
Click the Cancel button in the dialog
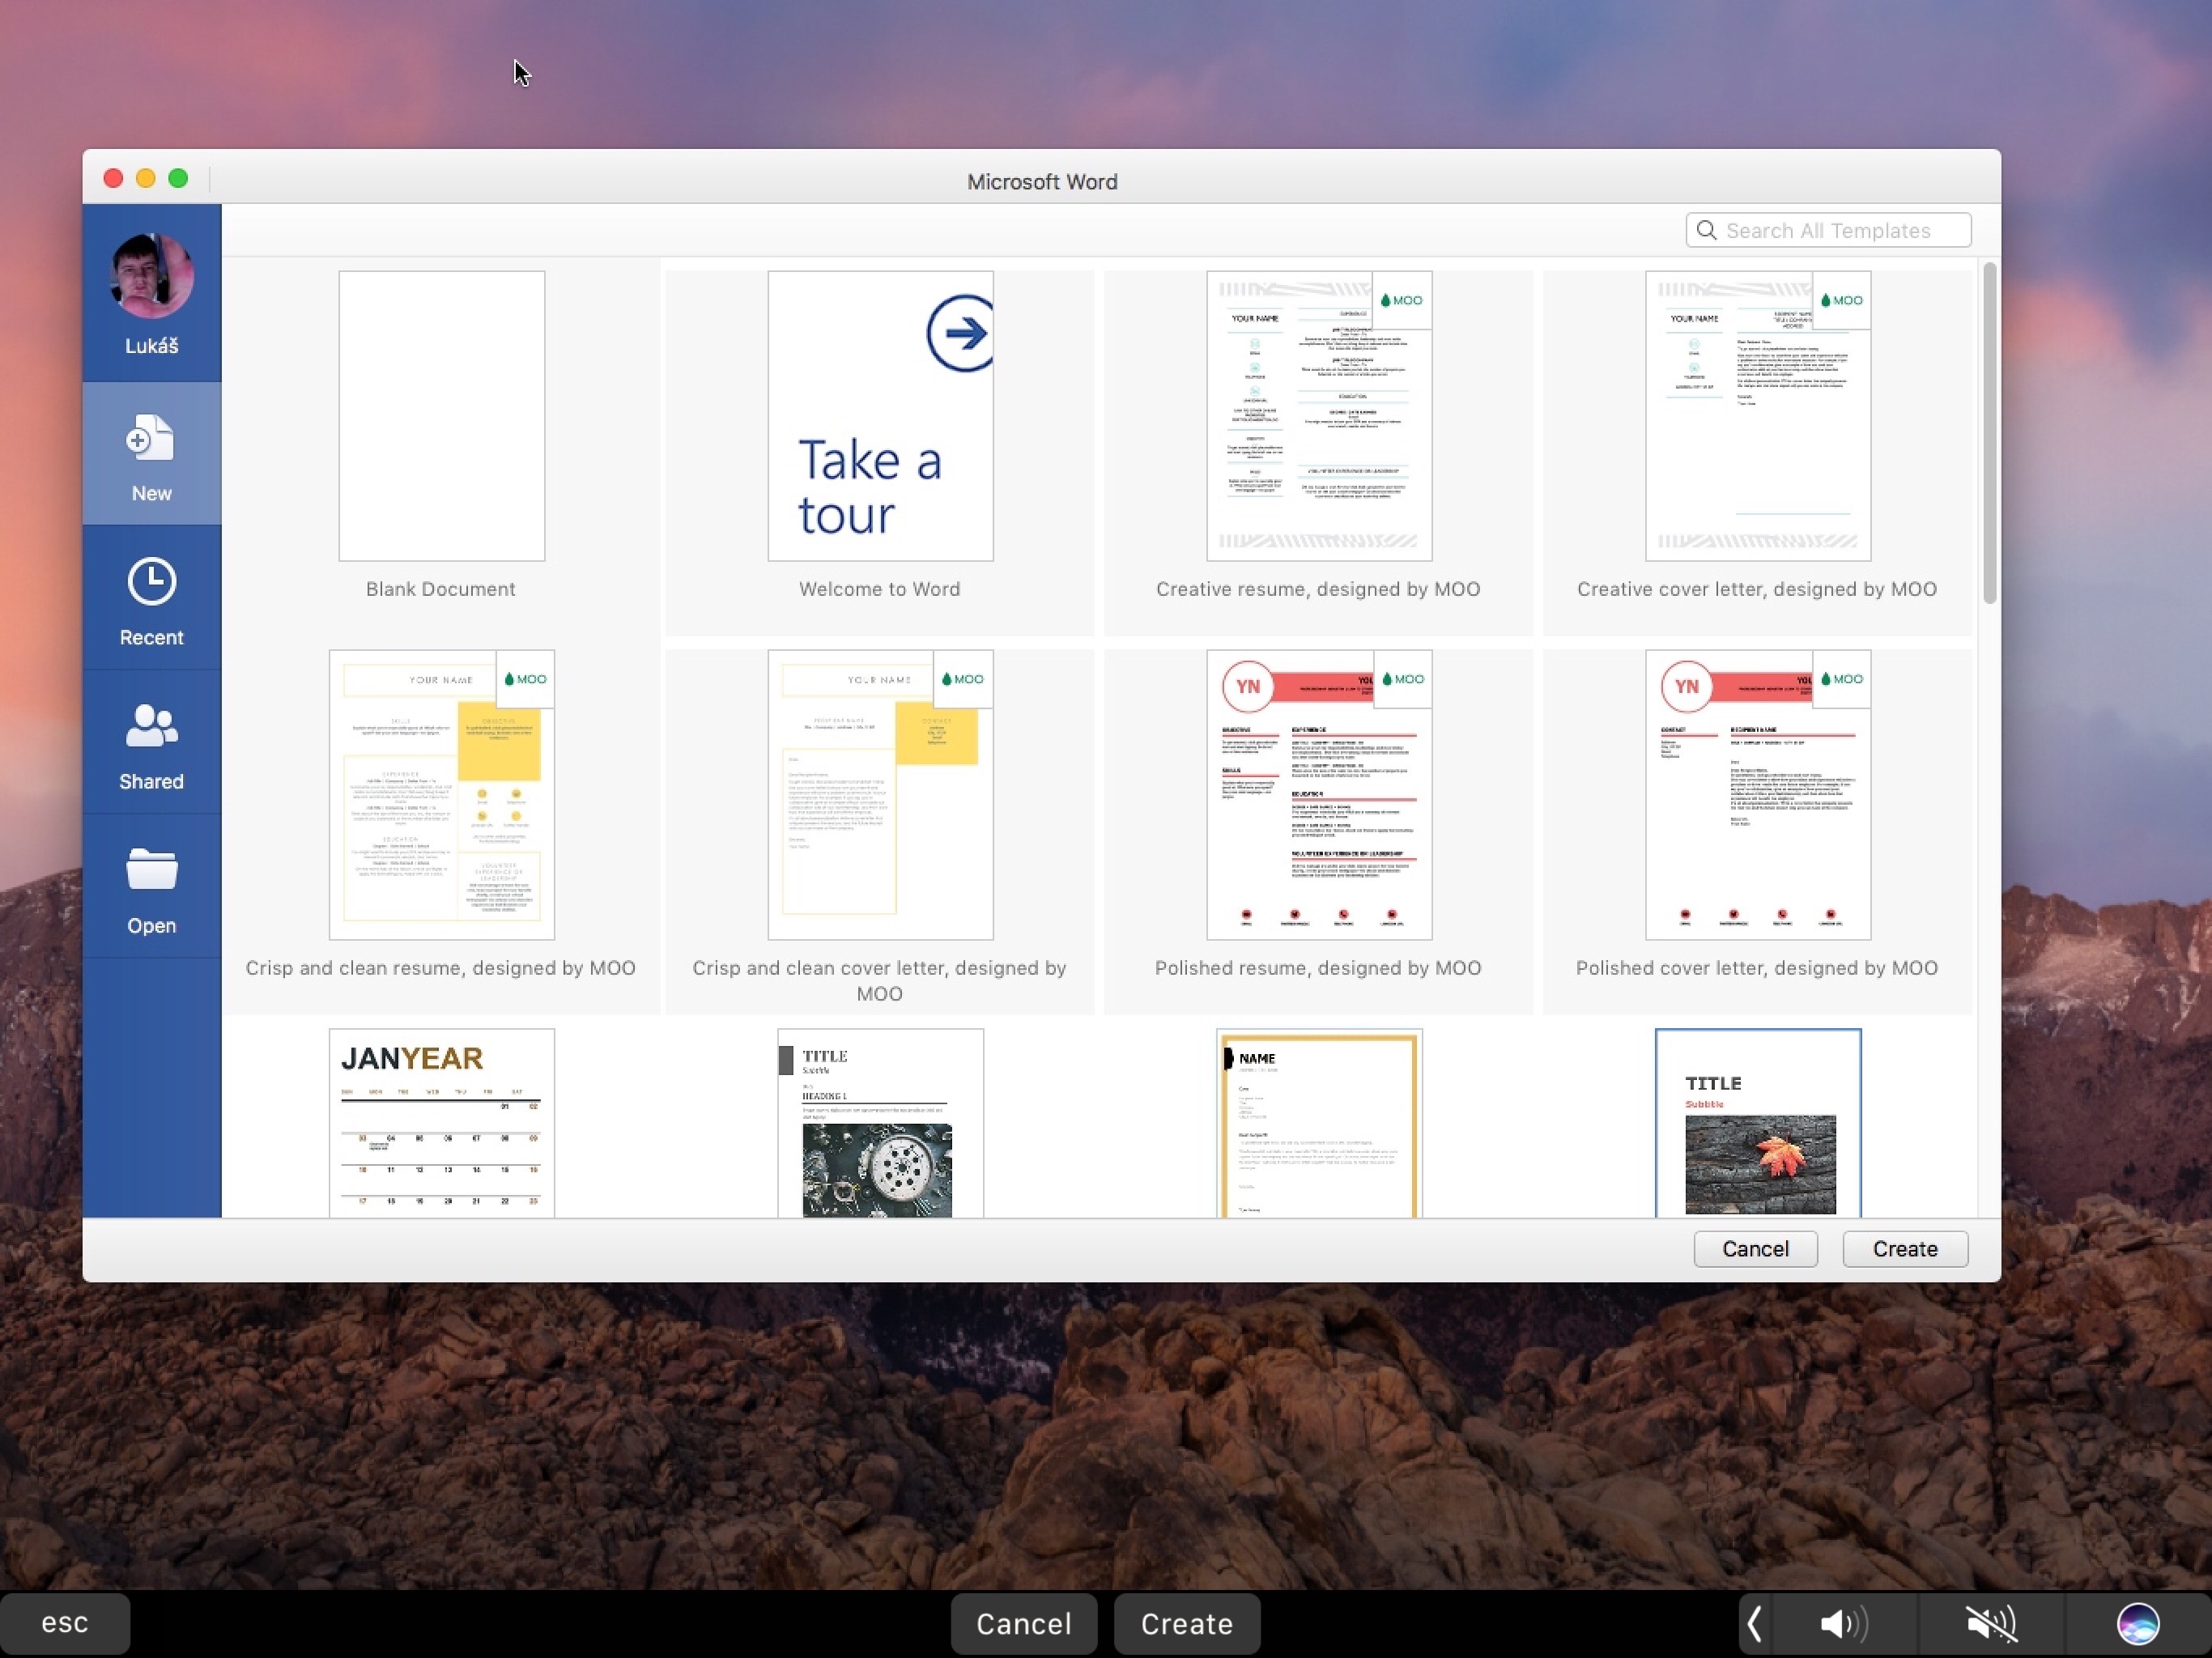pyautogui.click(x=1755, y=1249)
